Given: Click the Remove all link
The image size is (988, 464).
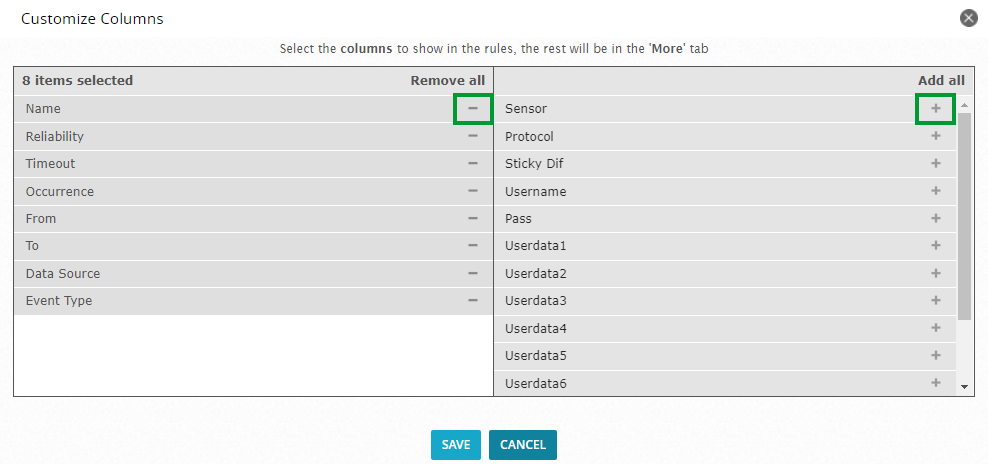Looking at the screenshot, I should pyautogui.click(x=448, y=81).
